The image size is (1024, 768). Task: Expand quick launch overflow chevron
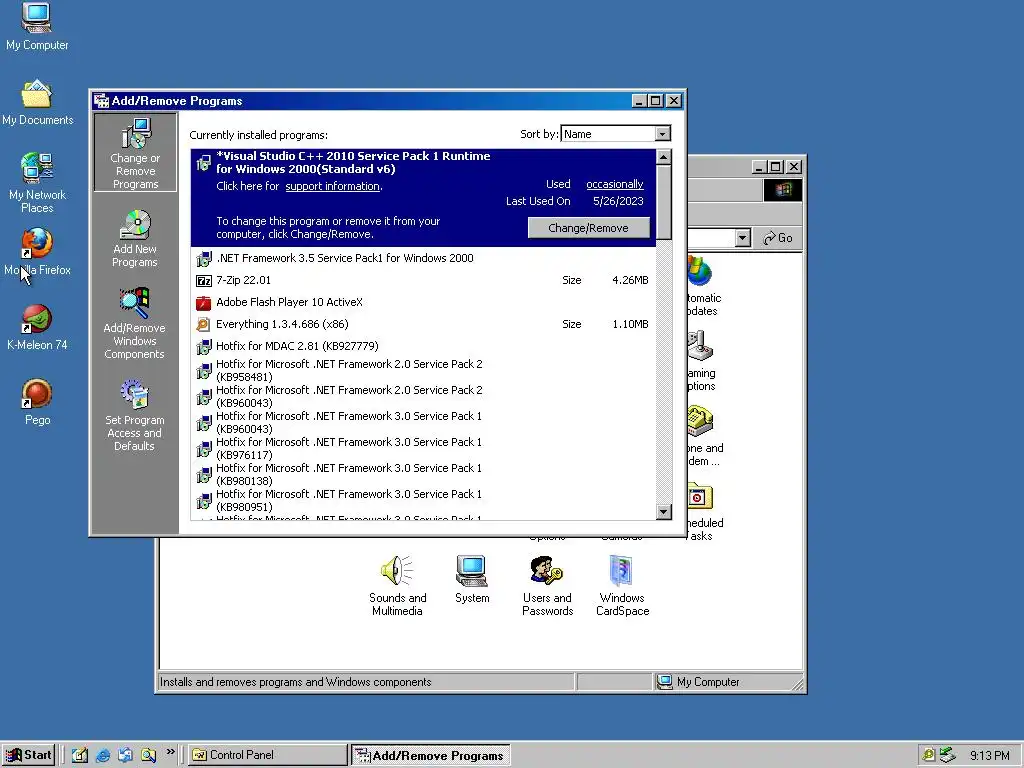[x=170, y=752]
